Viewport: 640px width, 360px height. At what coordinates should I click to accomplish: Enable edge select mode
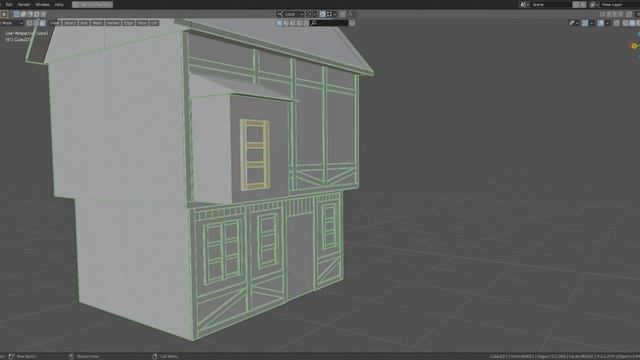36,23
